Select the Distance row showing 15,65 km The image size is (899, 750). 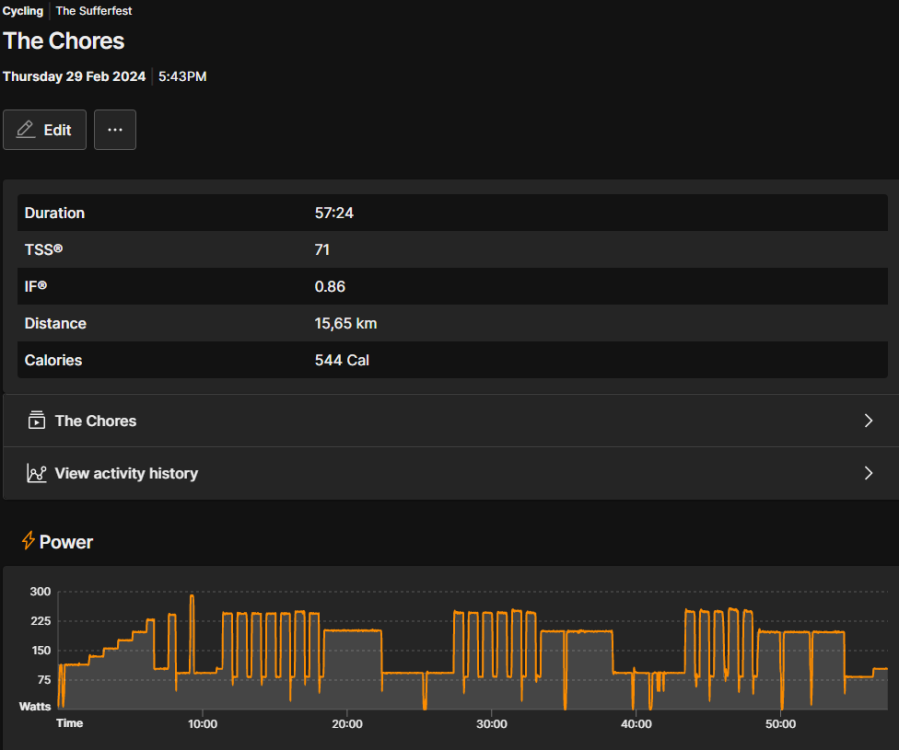pyautogui.click(x=452, y=323)
